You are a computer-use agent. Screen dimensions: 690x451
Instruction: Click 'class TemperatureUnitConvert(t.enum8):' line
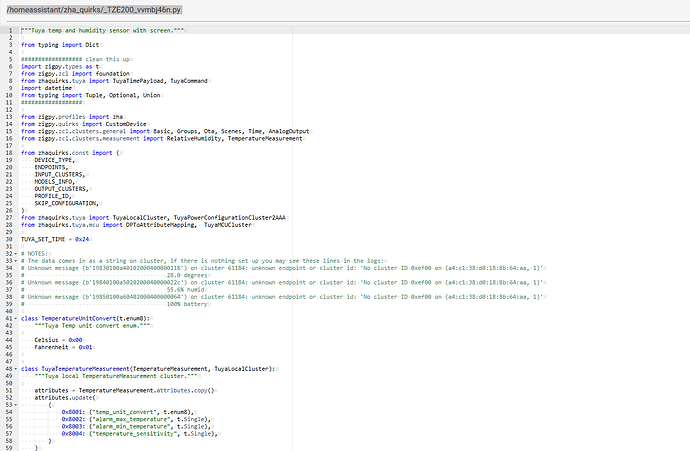tap(85, 319)
